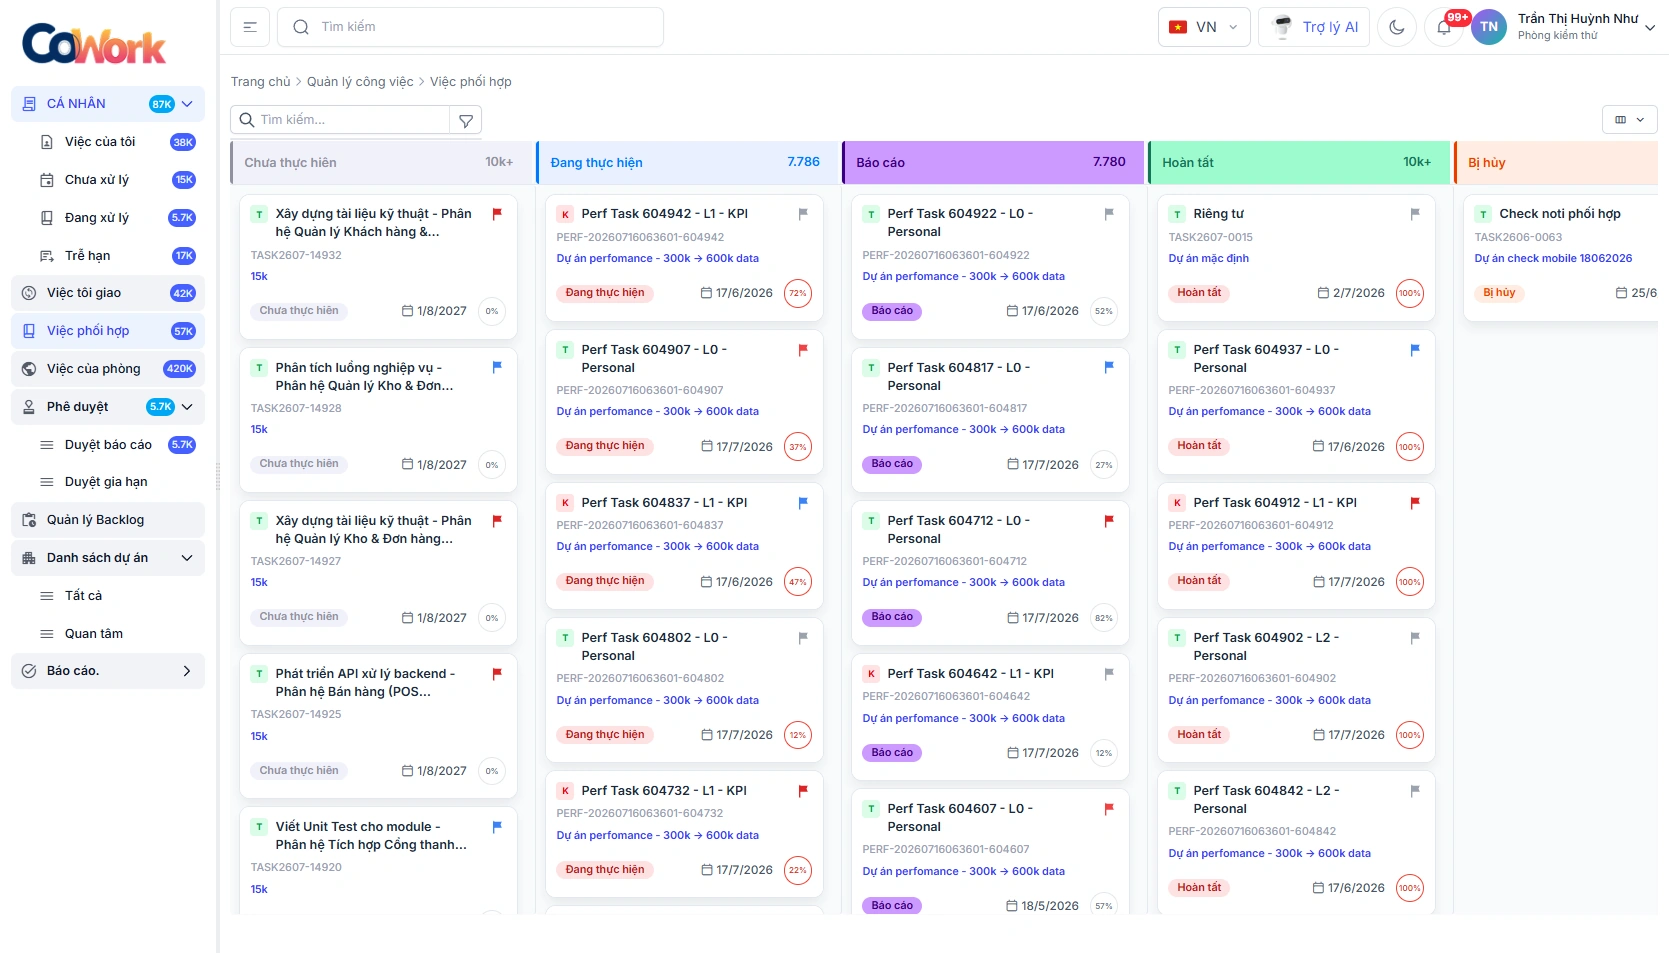The height and width of the screenshot is (953, 1669).
Task: Open the notifications bell
Action: 1444,27
